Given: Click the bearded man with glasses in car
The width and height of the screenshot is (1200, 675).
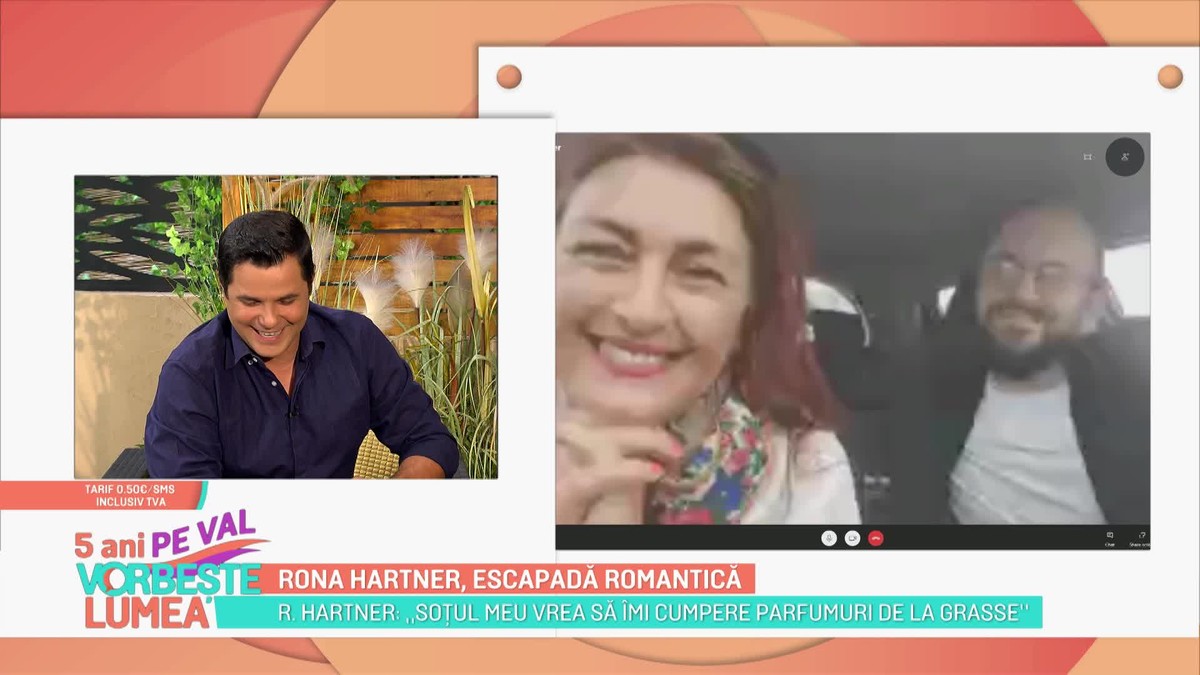Looking at the screenshot, I should pyautogui.click(x=1030, y=360).
